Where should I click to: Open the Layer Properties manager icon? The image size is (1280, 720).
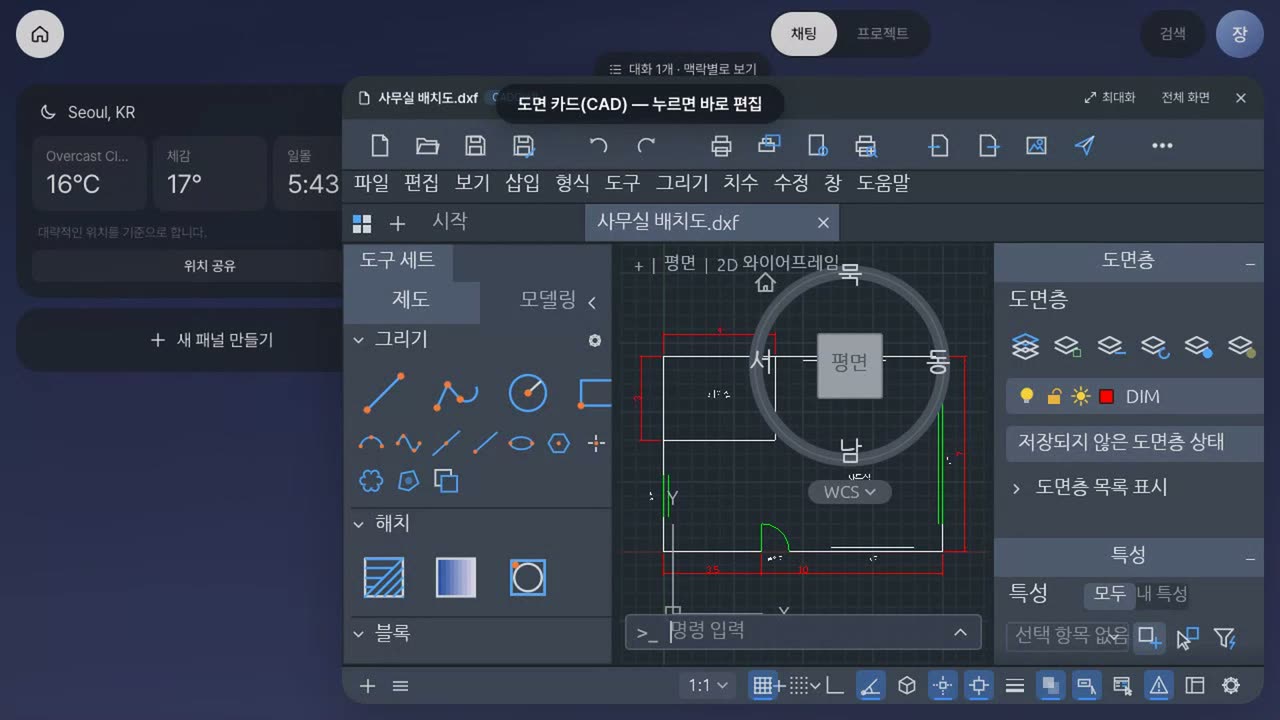[1025, 346]
